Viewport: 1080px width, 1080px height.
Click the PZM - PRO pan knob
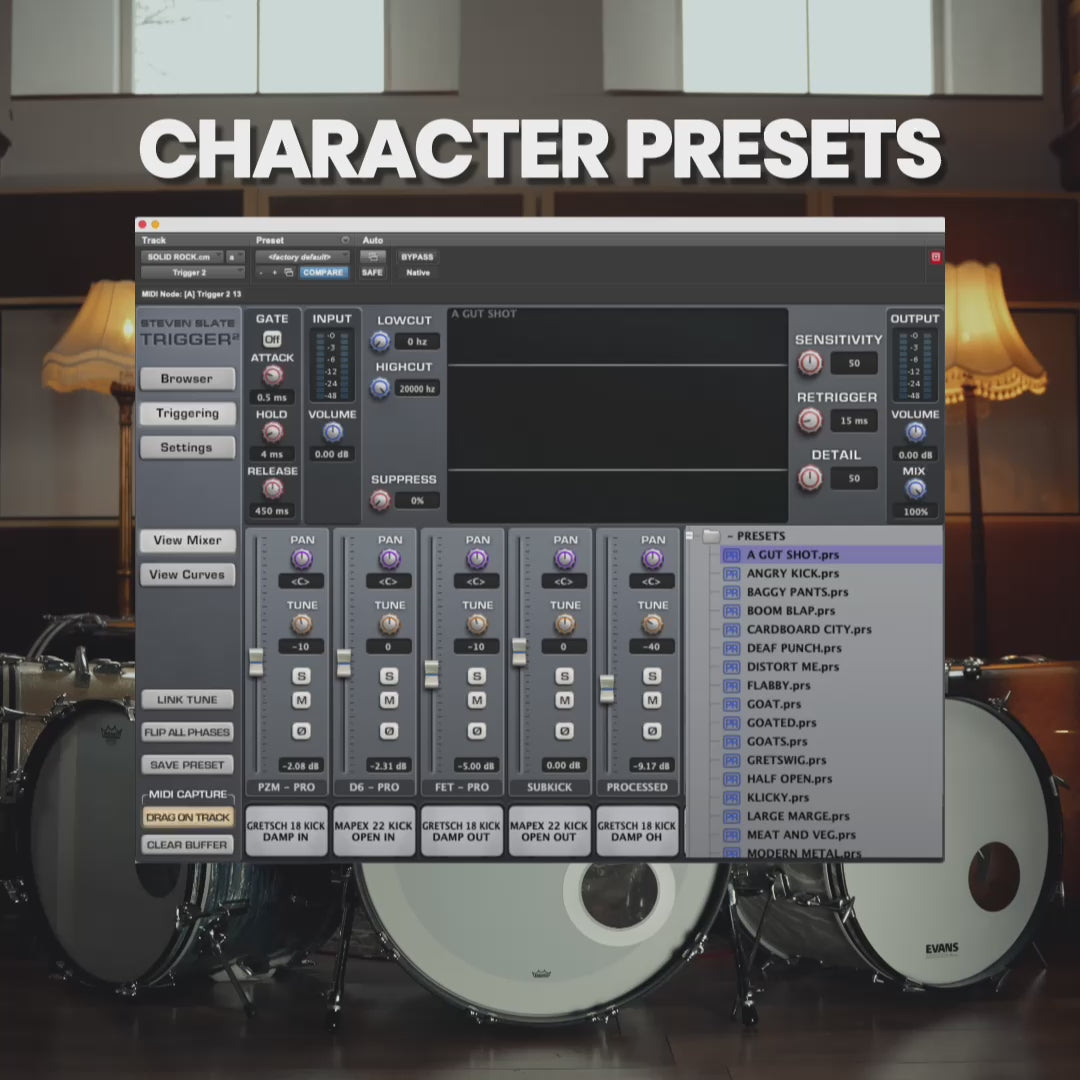pos(302,559)
